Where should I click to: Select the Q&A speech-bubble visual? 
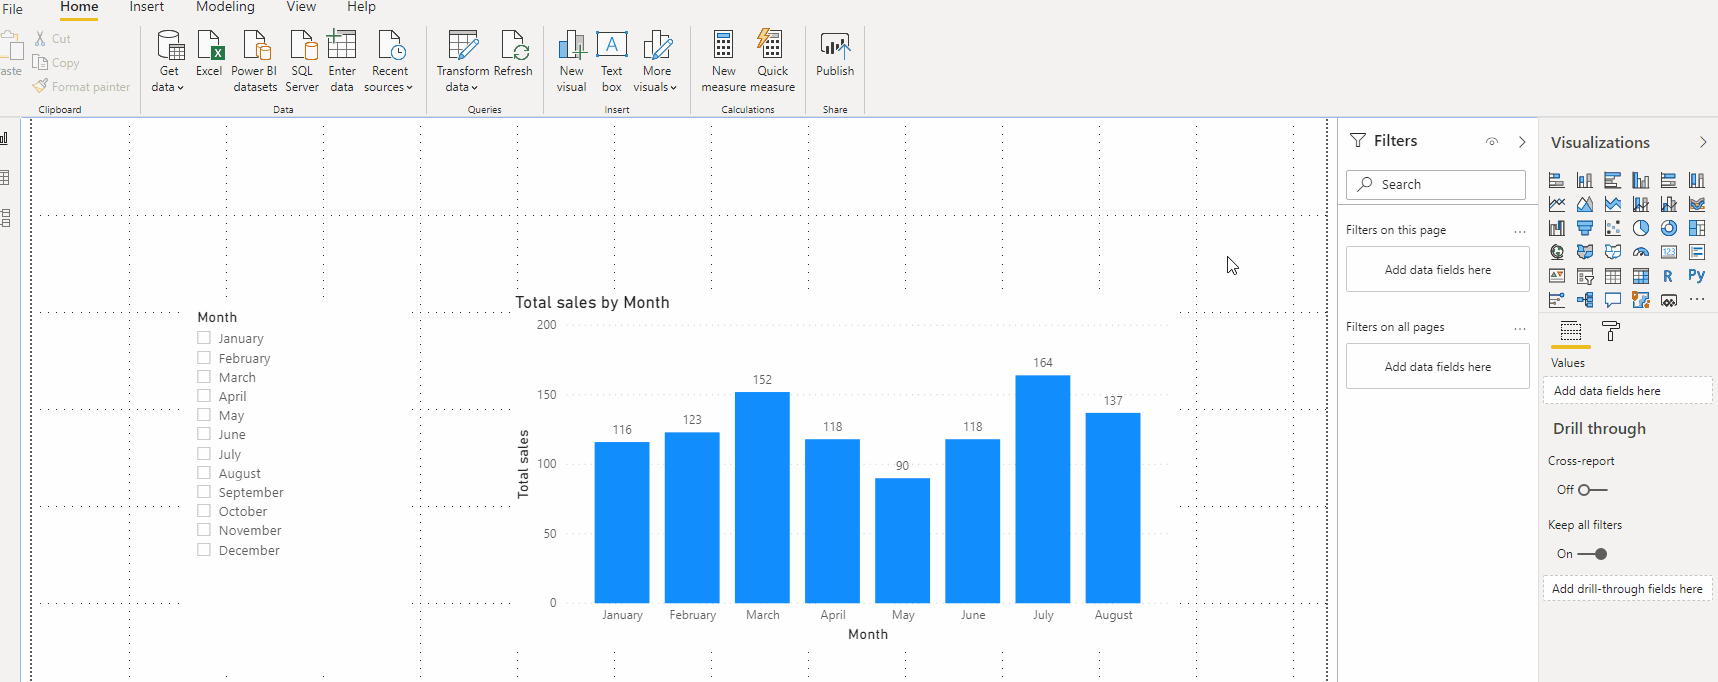(1613, 300)
